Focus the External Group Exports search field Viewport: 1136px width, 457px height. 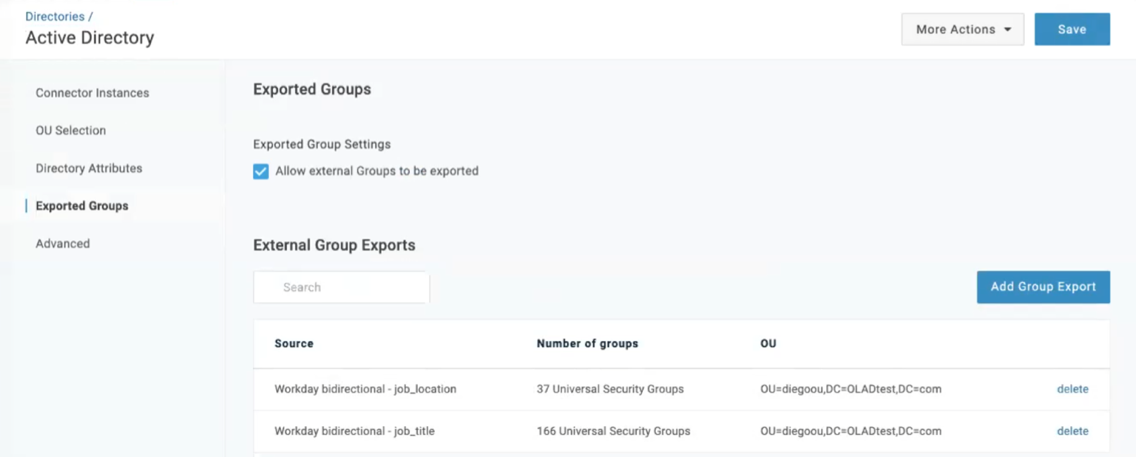pos(341,287)
